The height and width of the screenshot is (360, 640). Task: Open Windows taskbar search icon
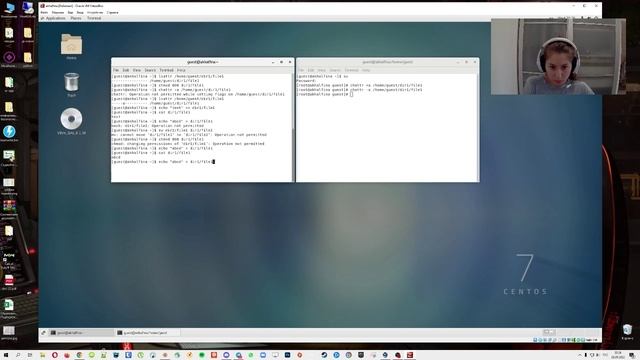[x=18, y=355]
